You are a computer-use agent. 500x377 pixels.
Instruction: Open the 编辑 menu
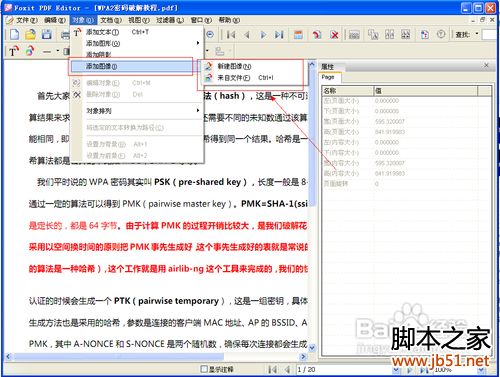tap(55, 20)
